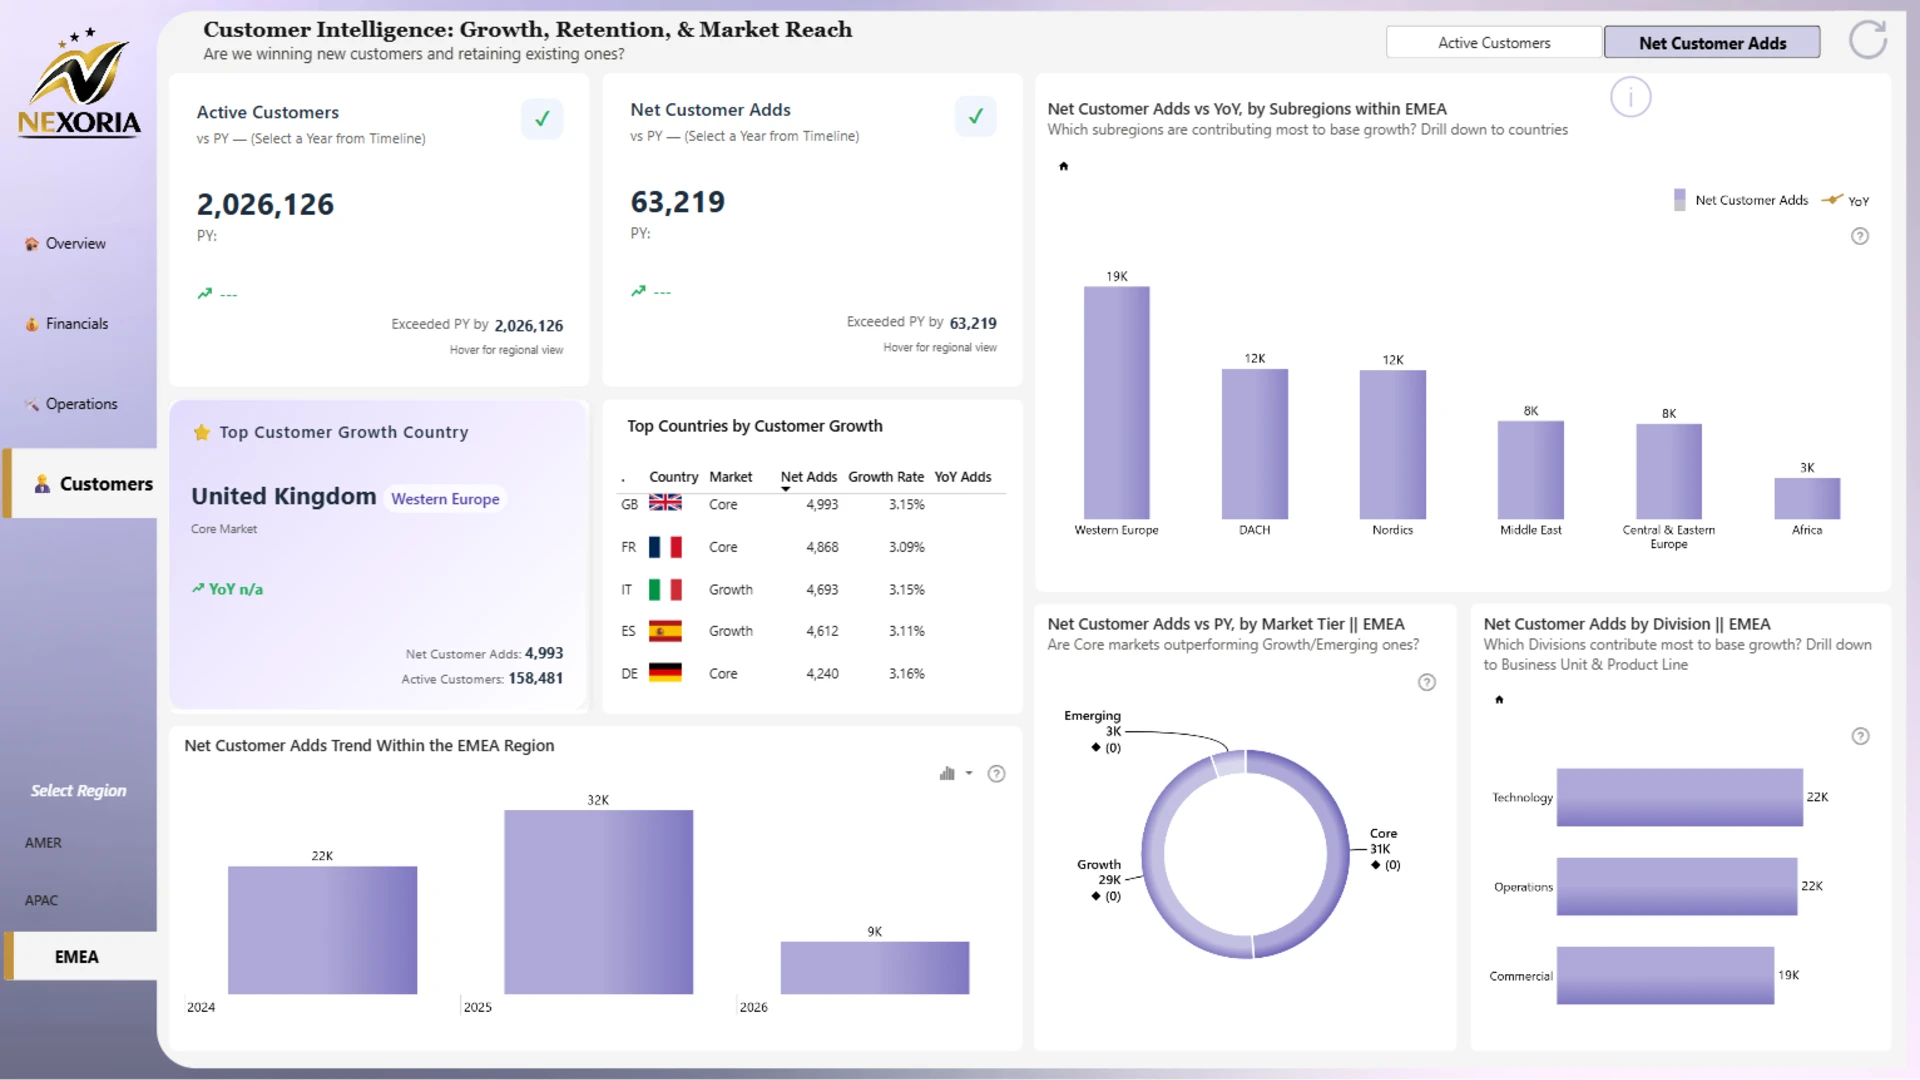Click home drill-up icon in Subregions chart

click(1063, 166)
